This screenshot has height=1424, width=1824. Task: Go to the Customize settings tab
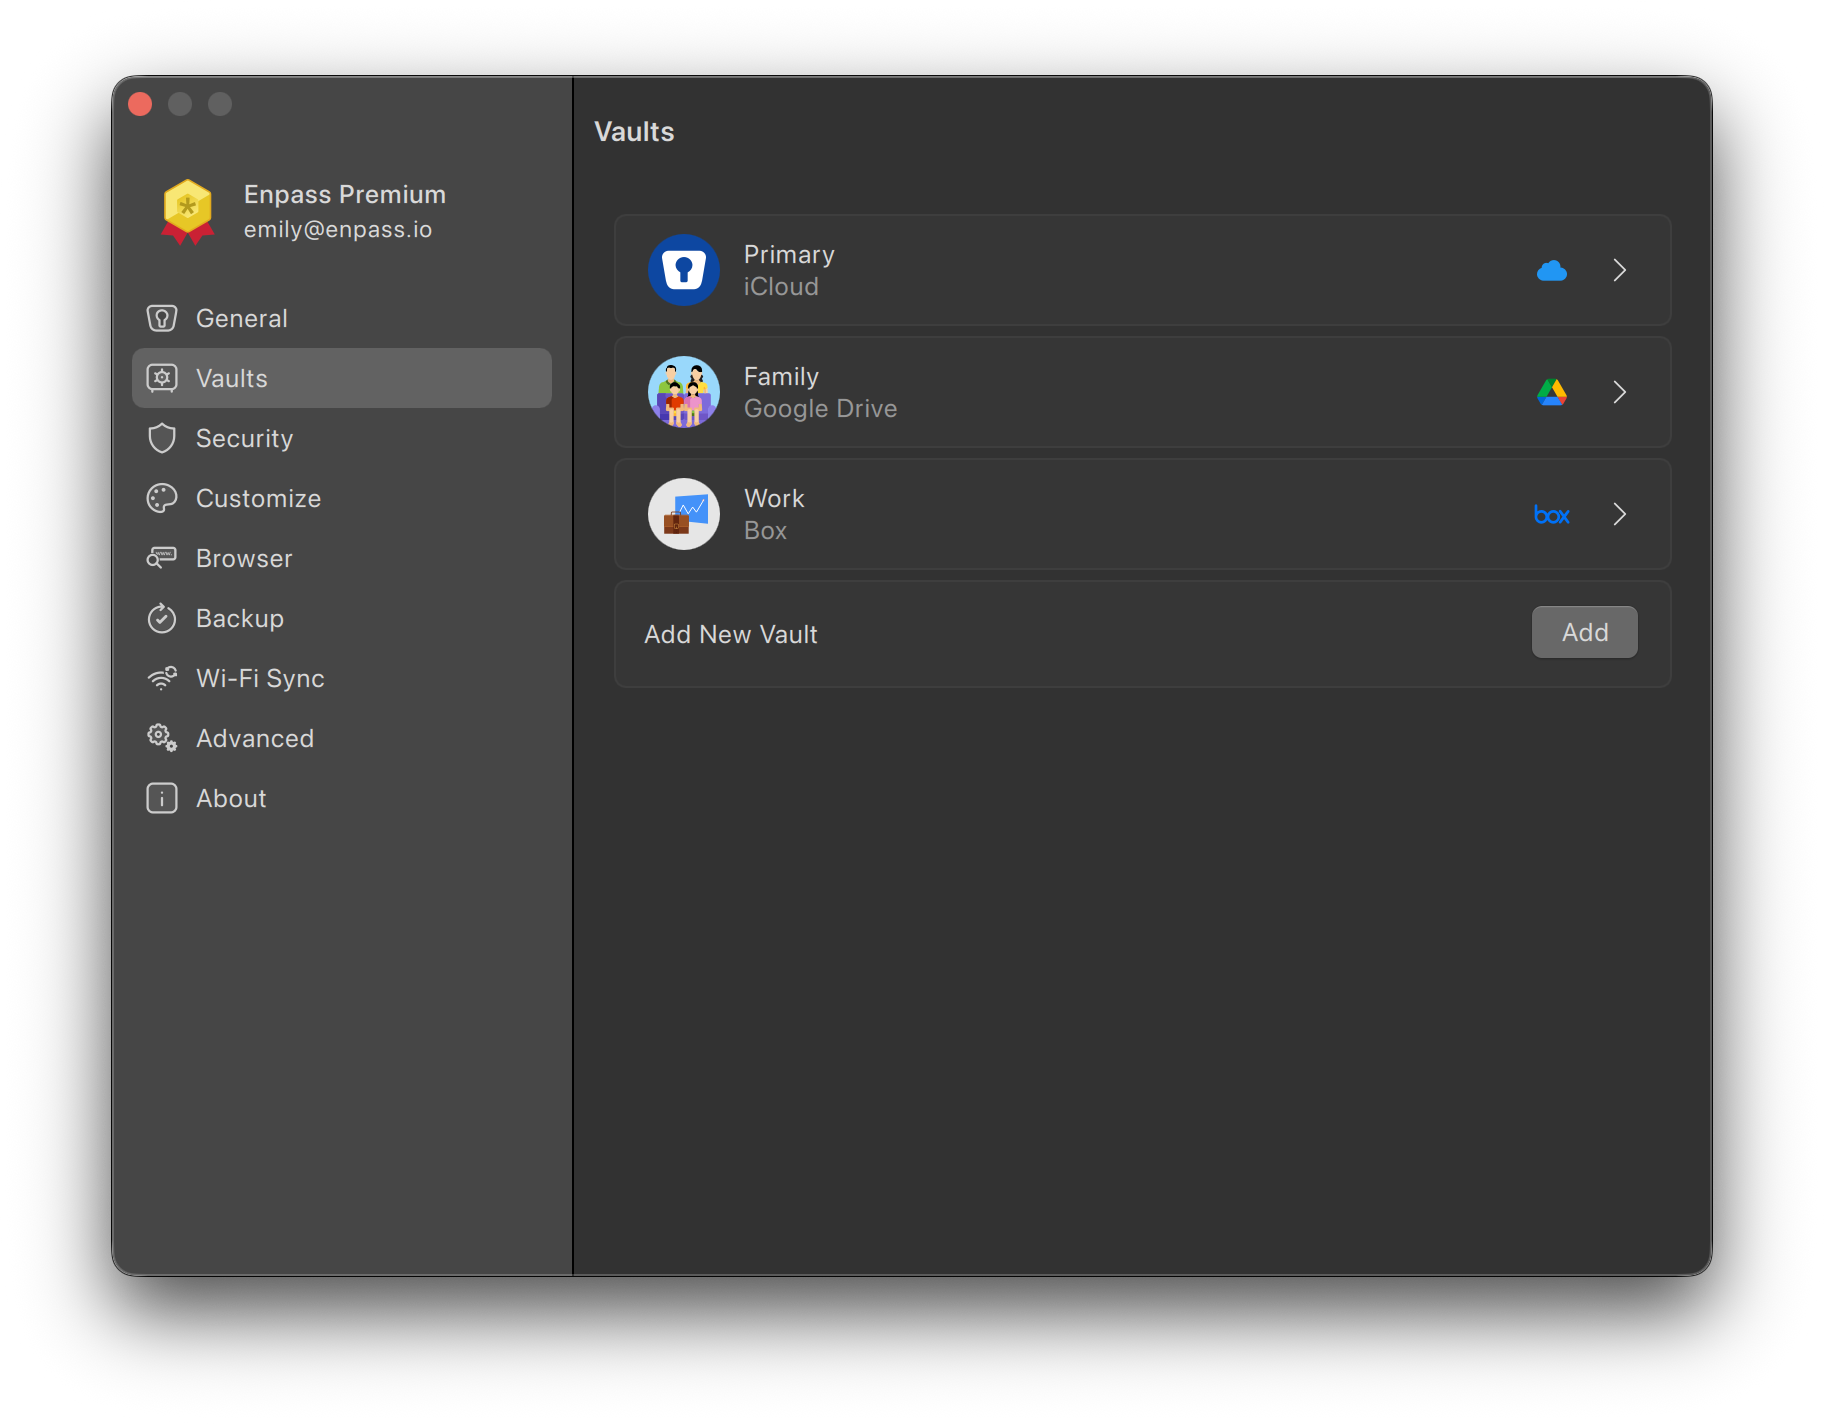coord(342,498)
